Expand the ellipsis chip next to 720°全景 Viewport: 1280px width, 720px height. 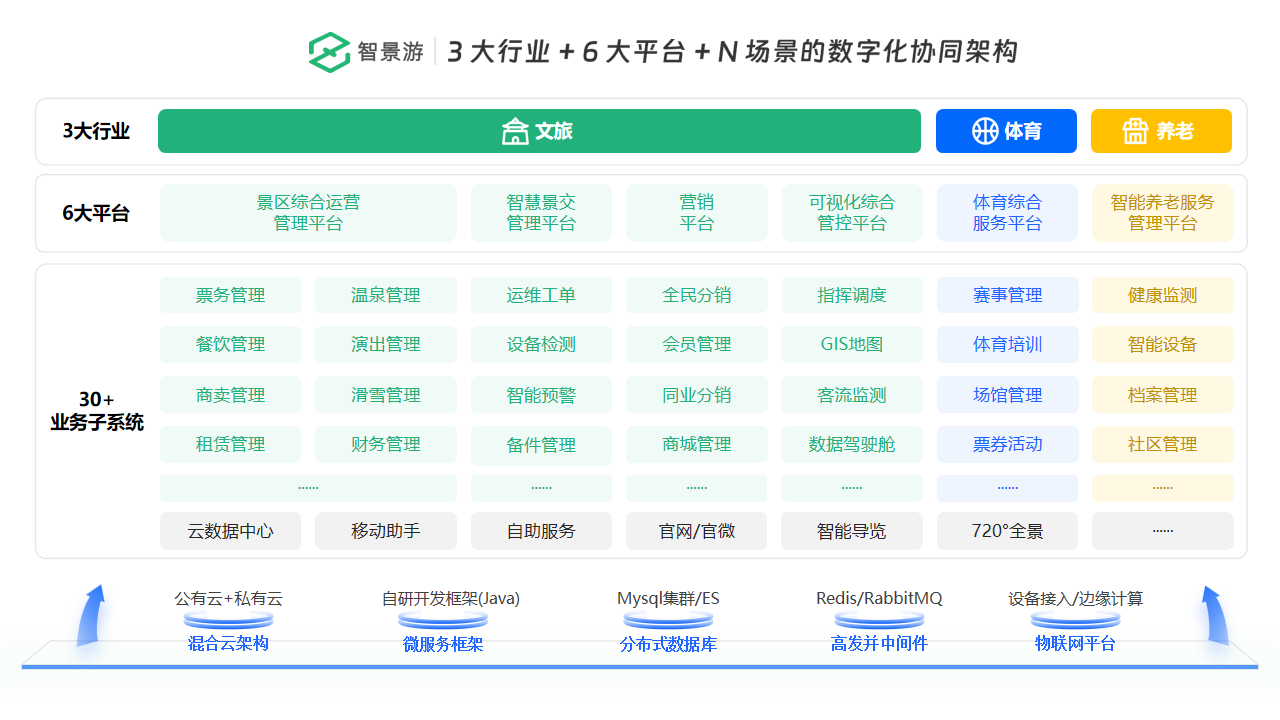pos(1162,531)
